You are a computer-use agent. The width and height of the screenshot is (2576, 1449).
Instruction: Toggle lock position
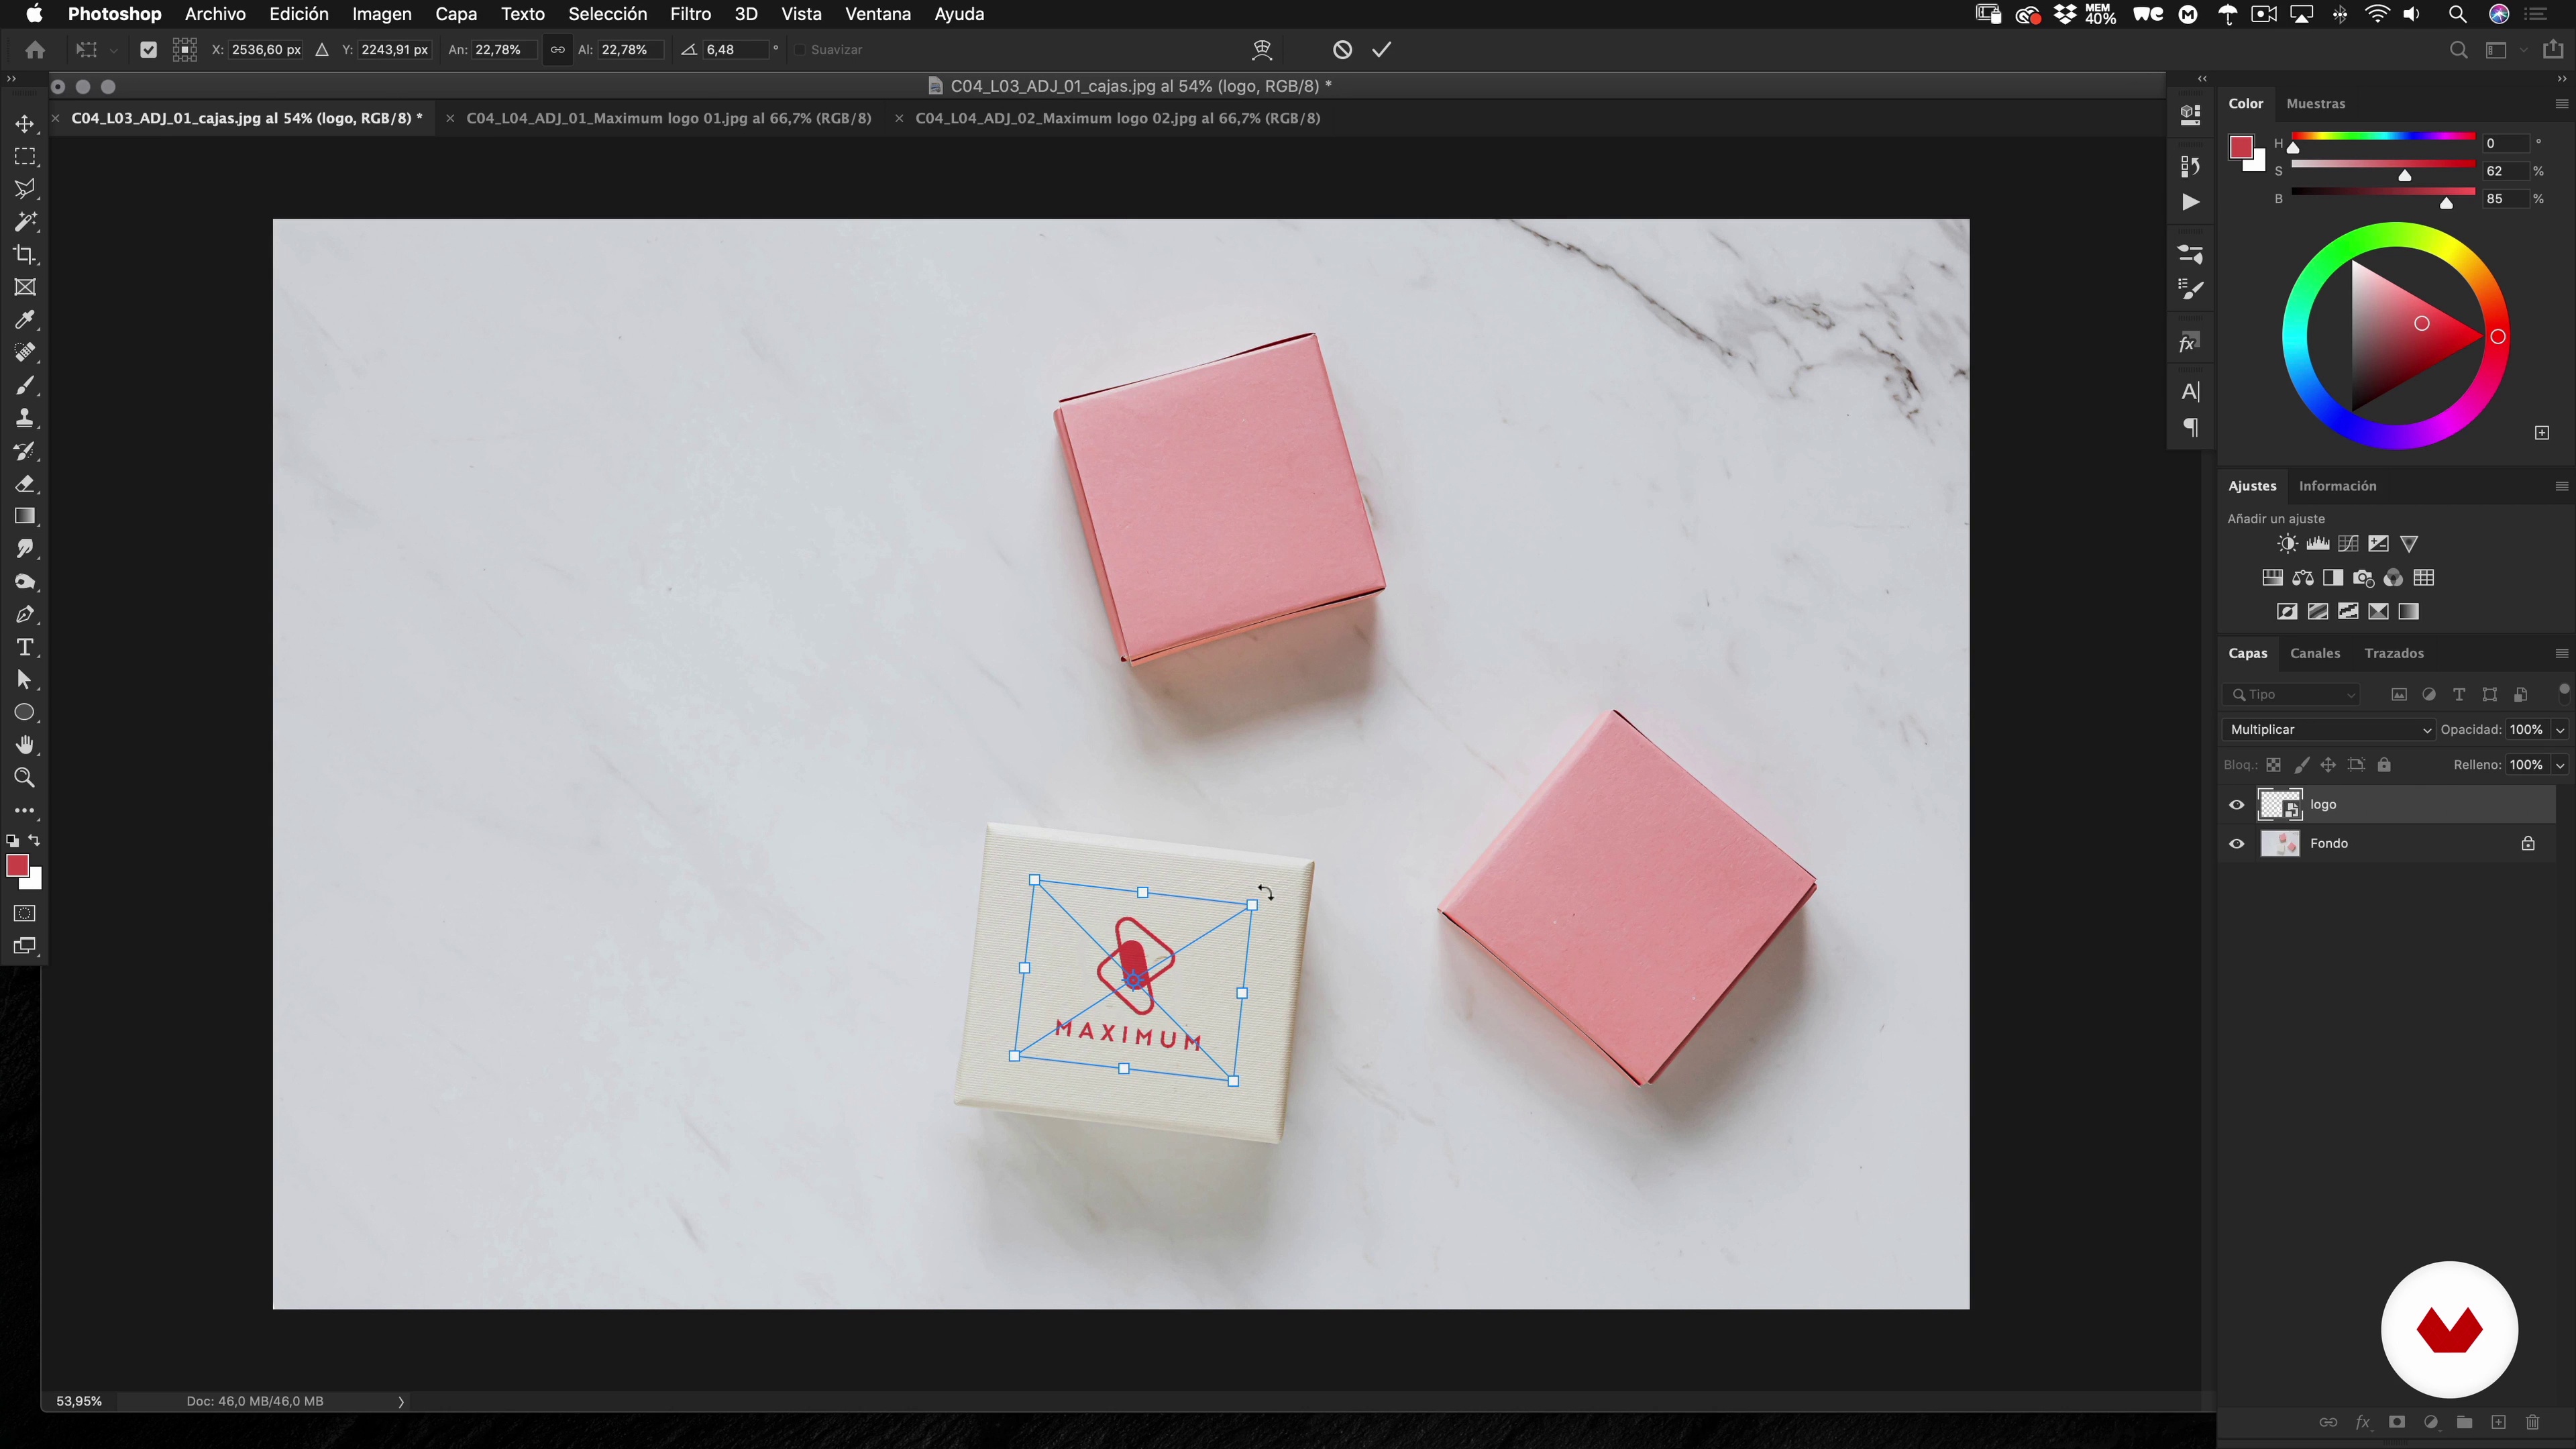[x=2328, y=765]
